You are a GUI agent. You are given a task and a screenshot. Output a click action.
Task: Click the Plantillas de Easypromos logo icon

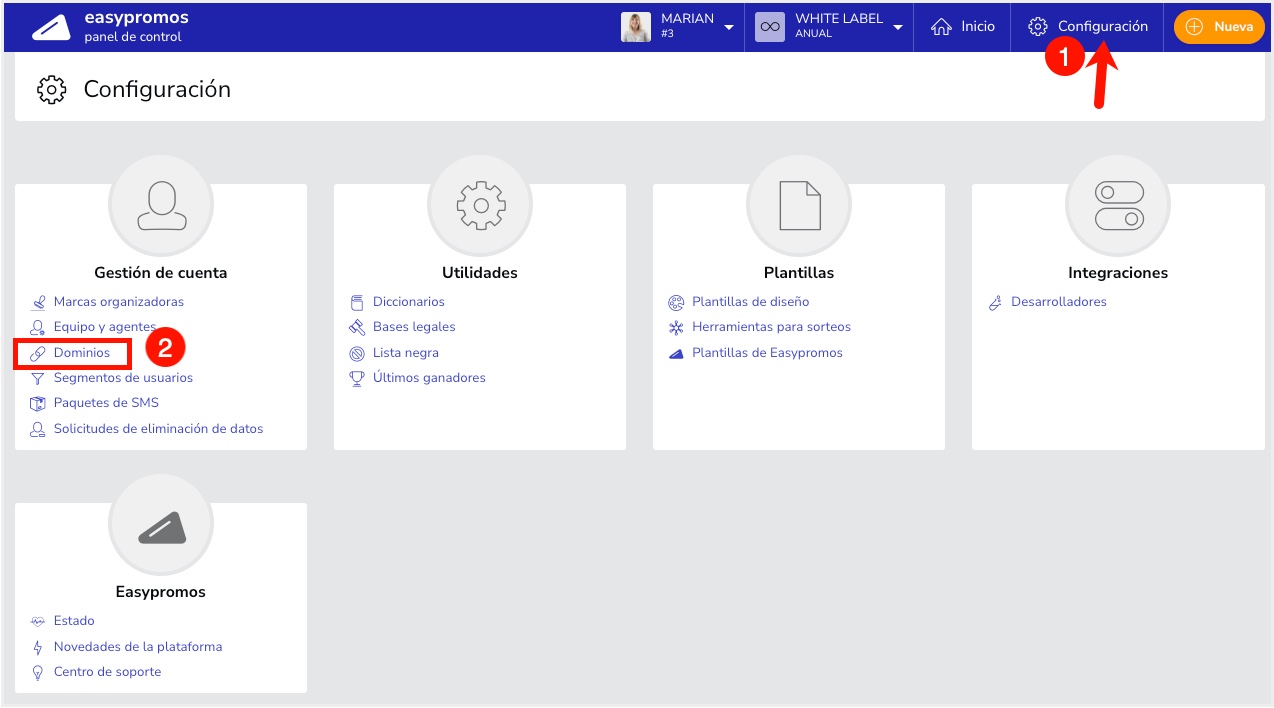pos(676,353)
